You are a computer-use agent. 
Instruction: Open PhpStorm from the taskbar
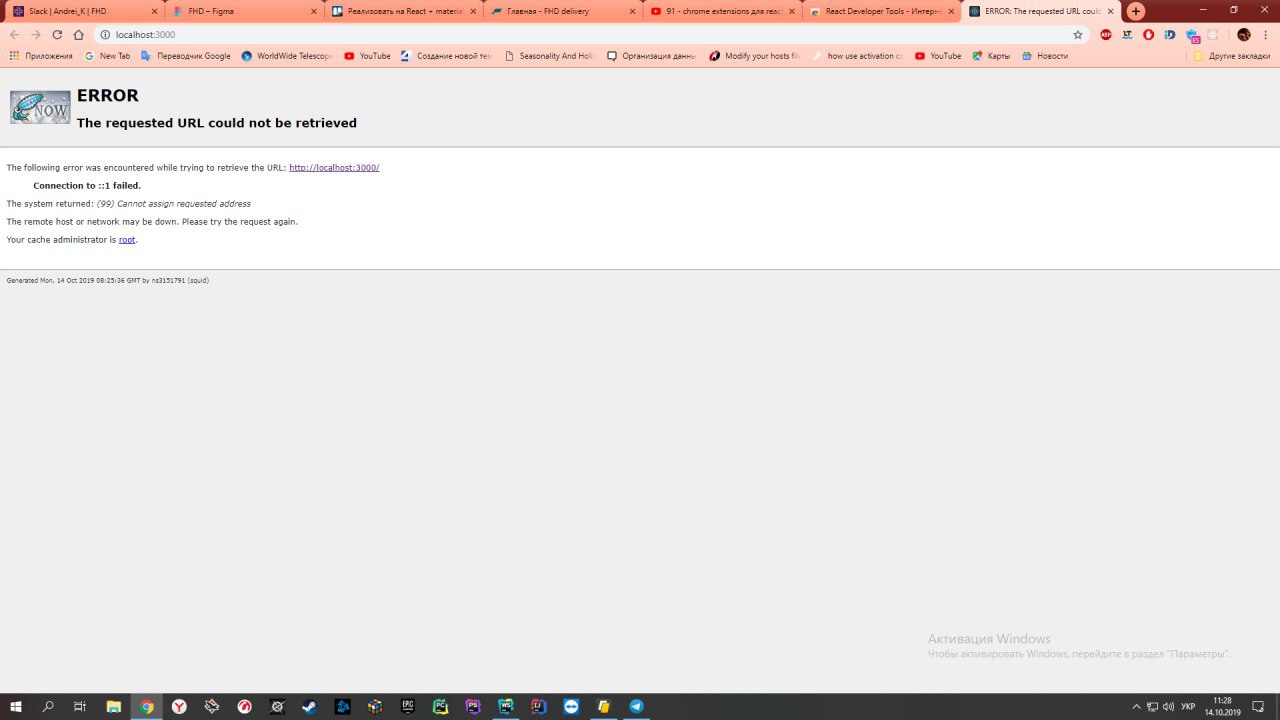tap(473, 706)
